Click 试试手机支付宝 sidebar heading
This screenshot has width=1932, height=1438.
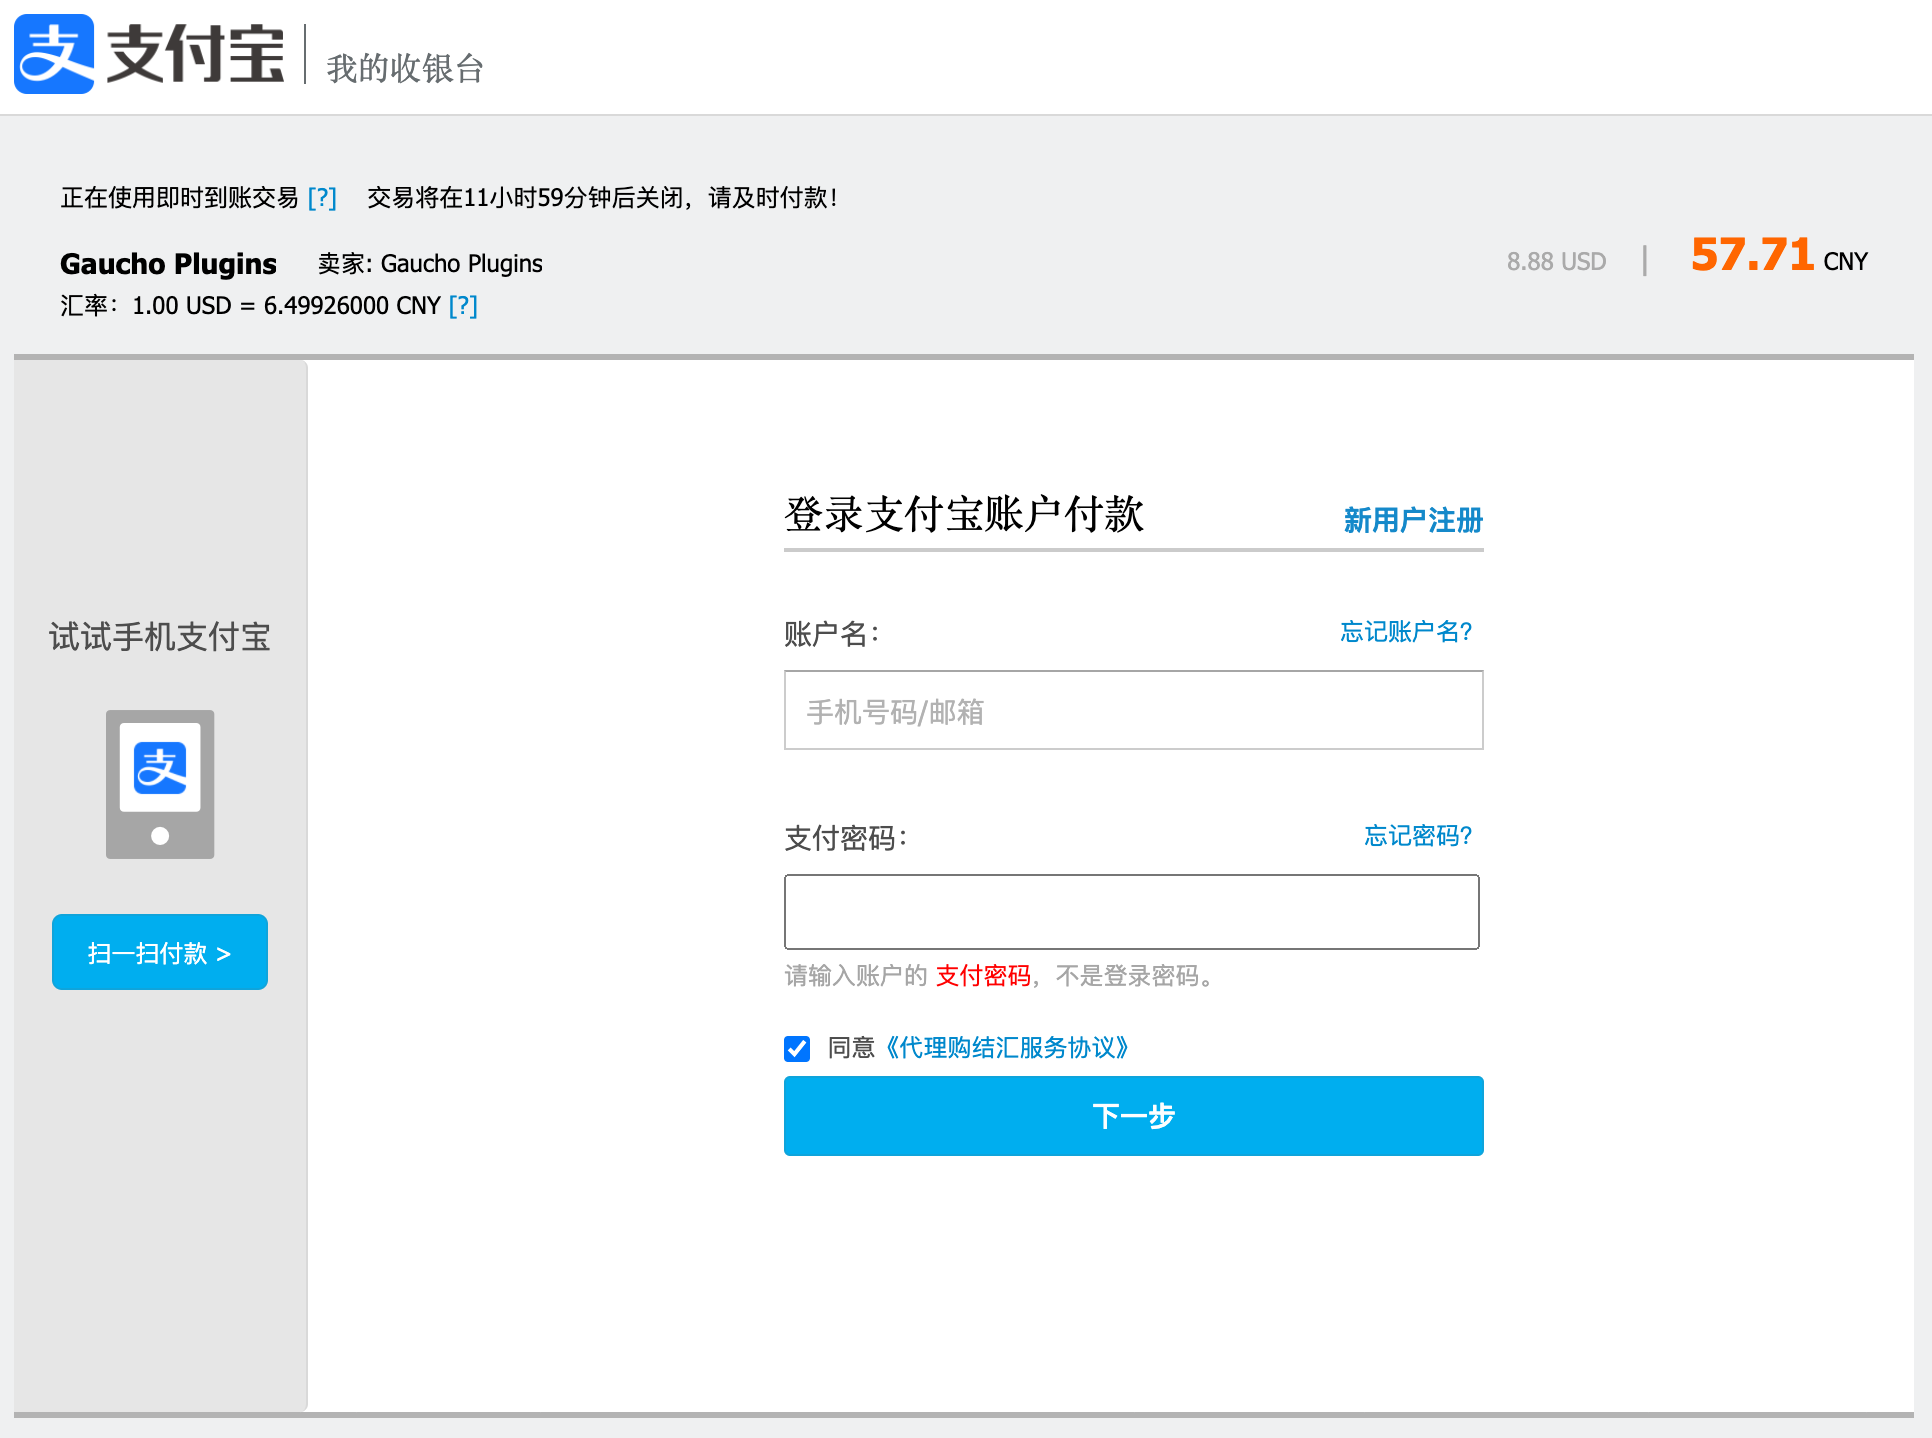click(x=160, y=637)
